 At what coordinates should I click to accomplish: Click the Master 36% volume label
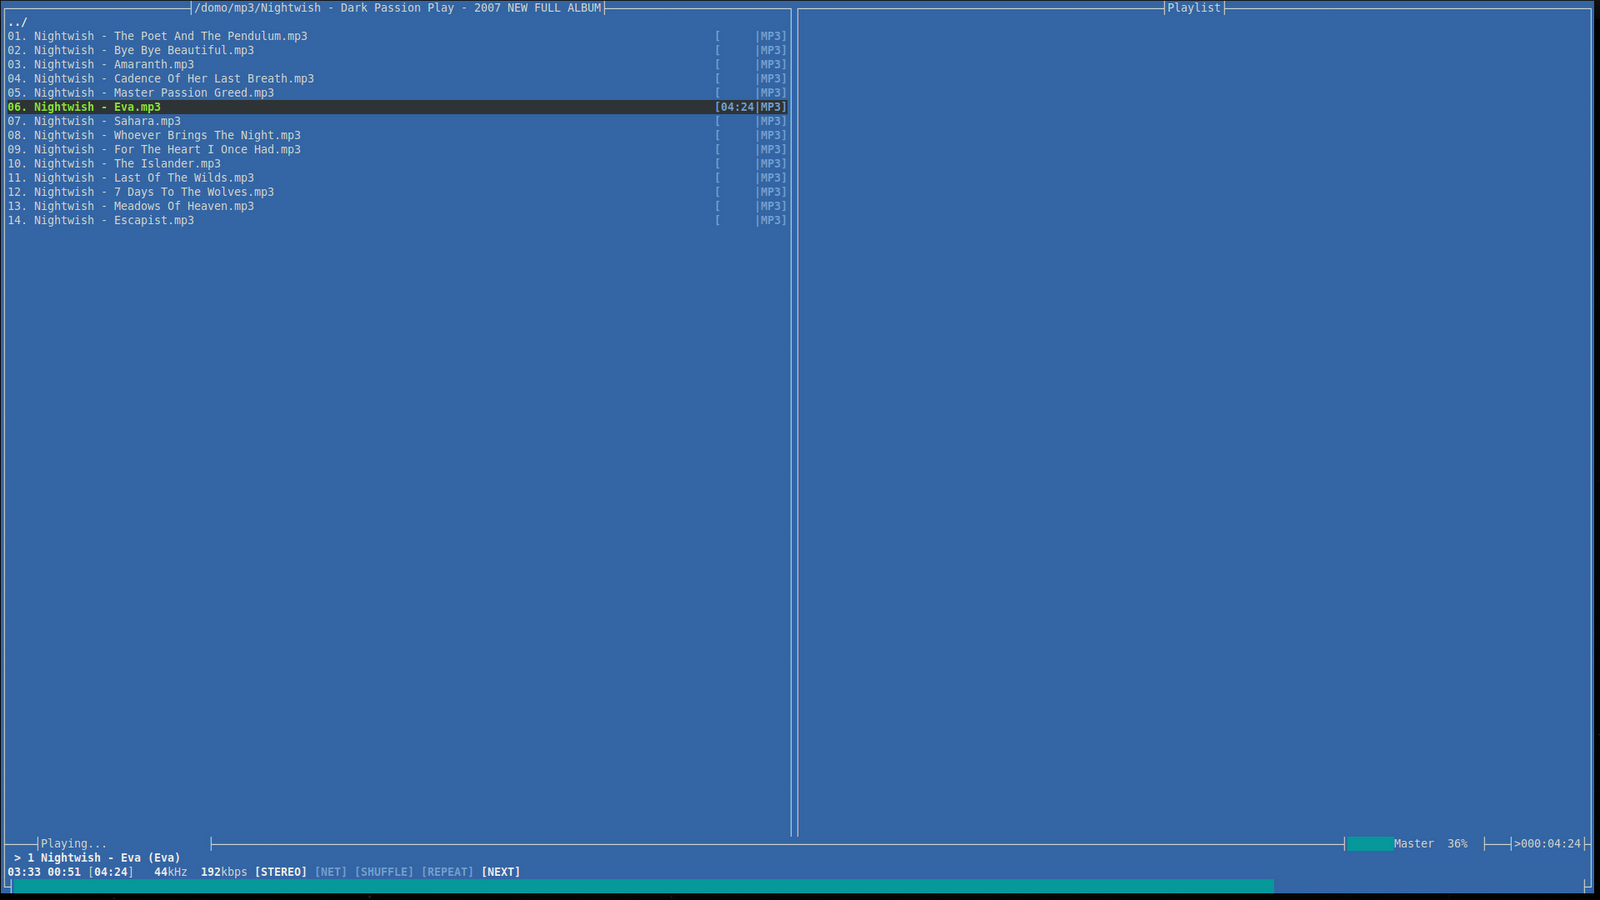[1431, 844]
